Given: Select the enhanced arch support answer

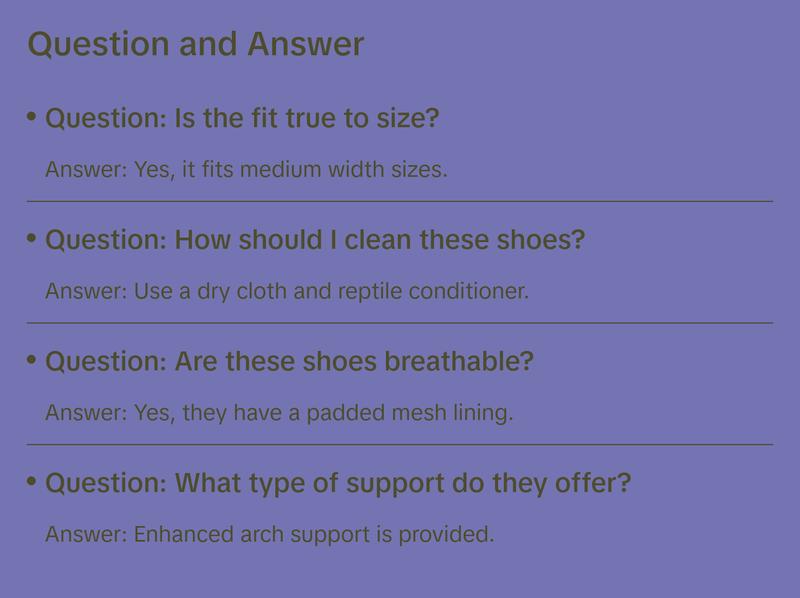Looking at the screenshot, I should click(270, 534).
